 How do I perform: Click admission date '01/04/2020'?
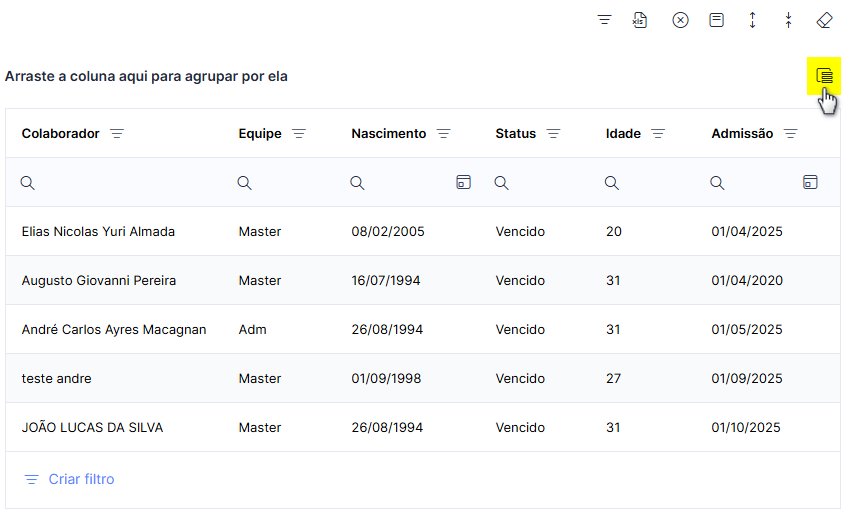(747, 281)
